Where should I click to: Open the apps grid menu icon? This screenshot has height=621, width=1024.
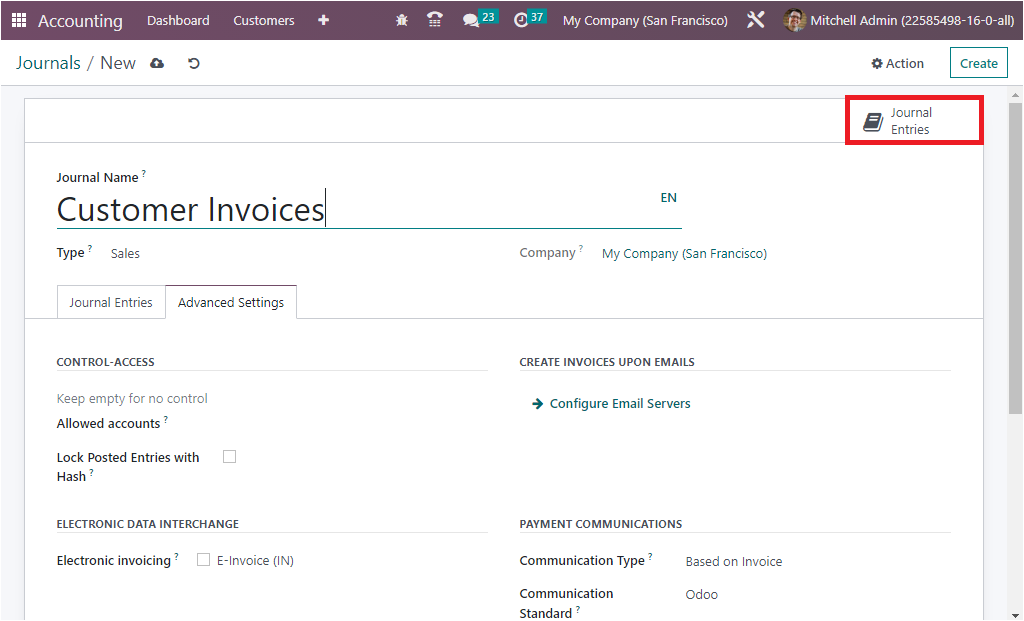[x=19, y=20]
